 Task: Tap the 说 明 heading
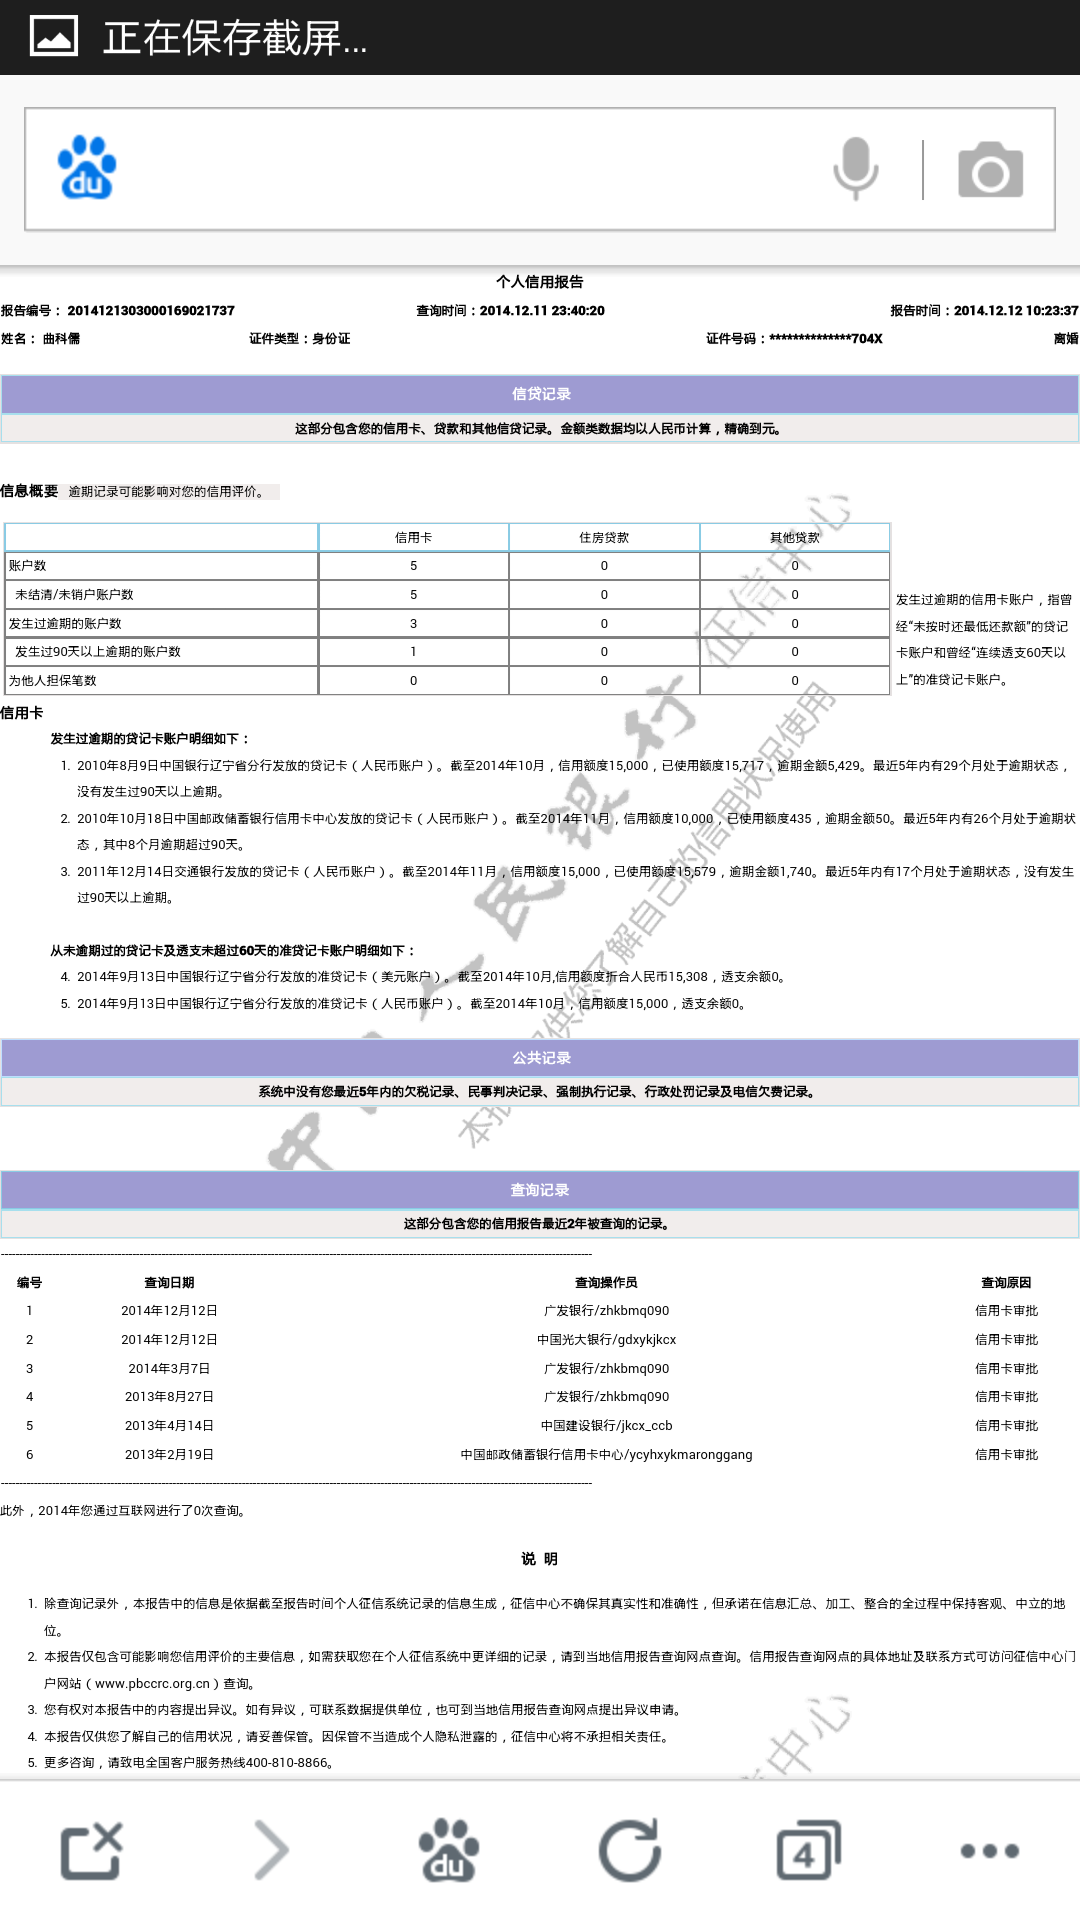point(540,1559)
